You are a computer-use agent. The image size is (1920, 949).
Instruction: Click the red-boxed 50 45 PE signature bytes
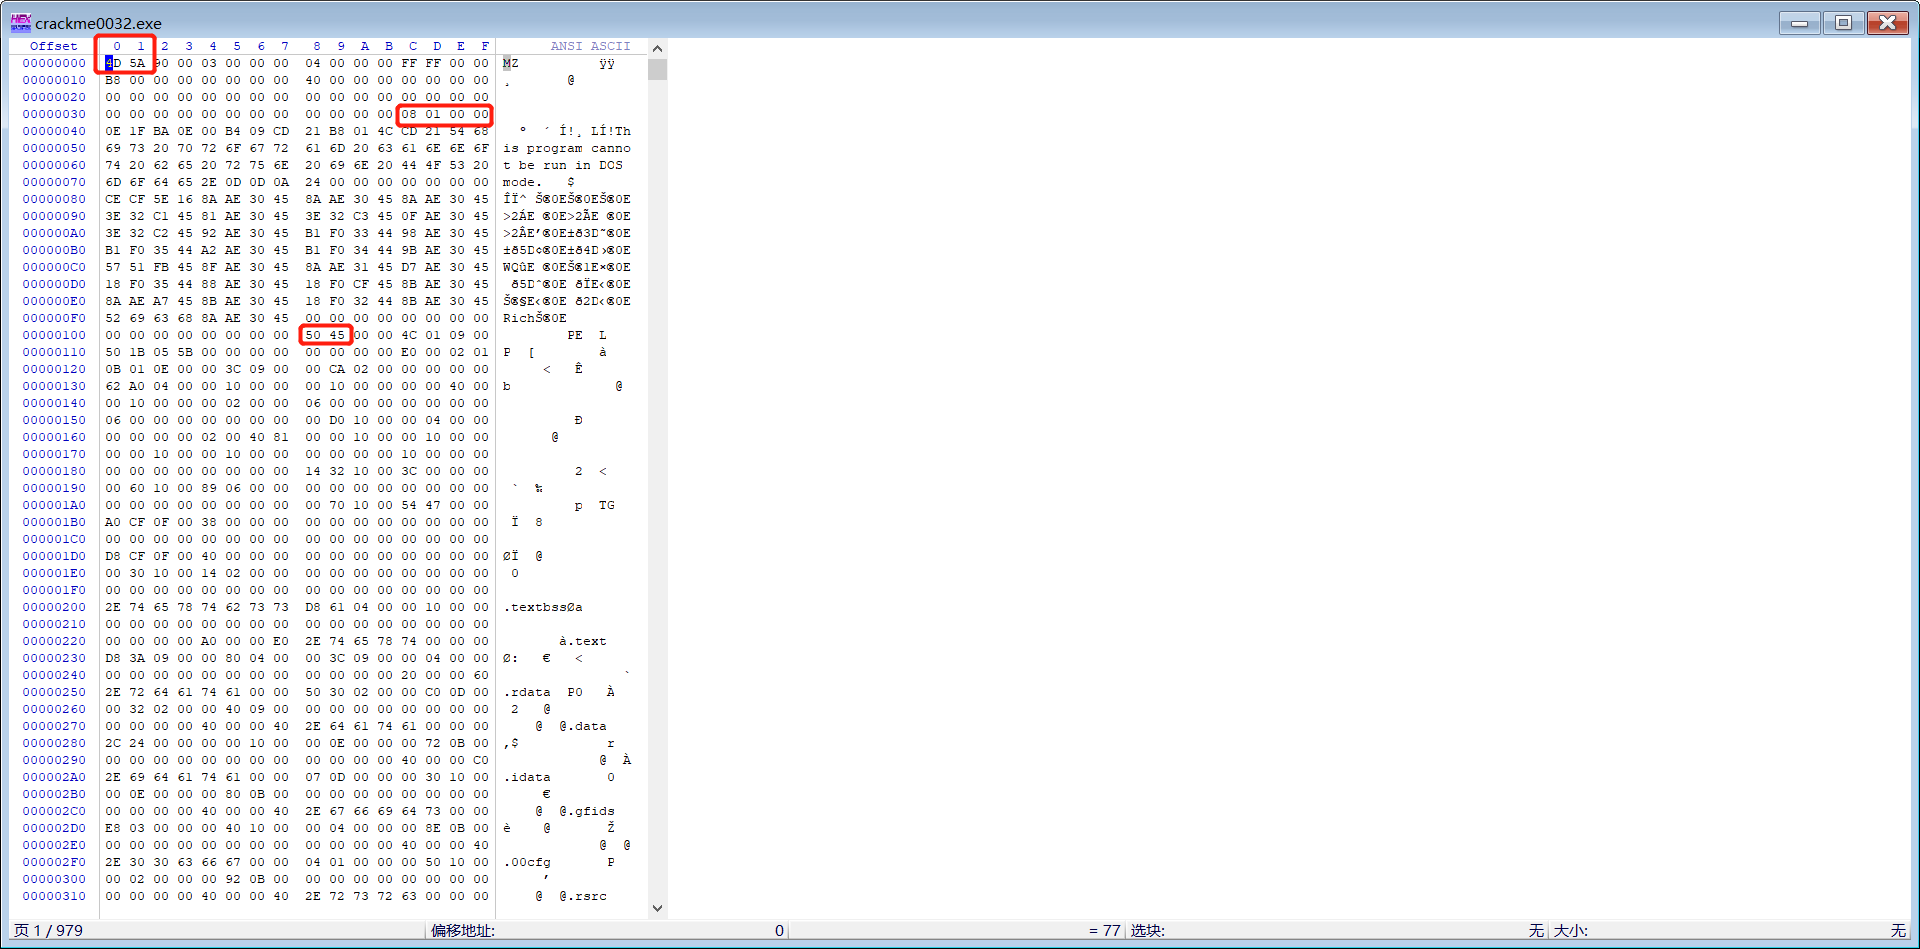[325, 334]
